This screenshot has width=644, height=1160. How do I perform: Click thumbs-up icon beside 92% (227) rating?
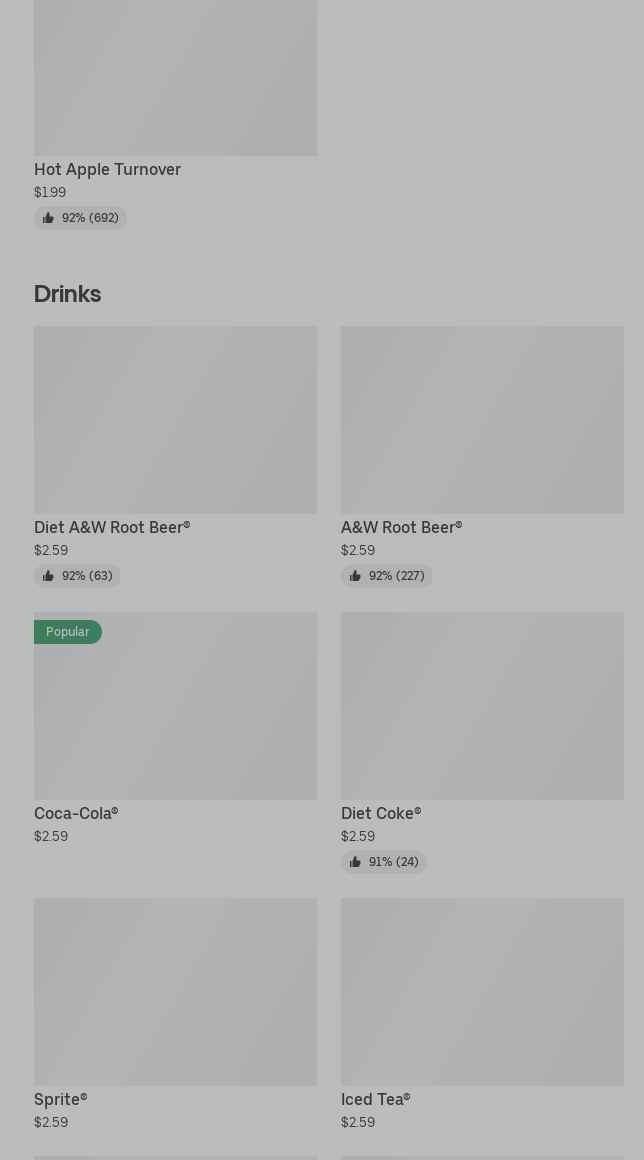[x=355, y=576]
